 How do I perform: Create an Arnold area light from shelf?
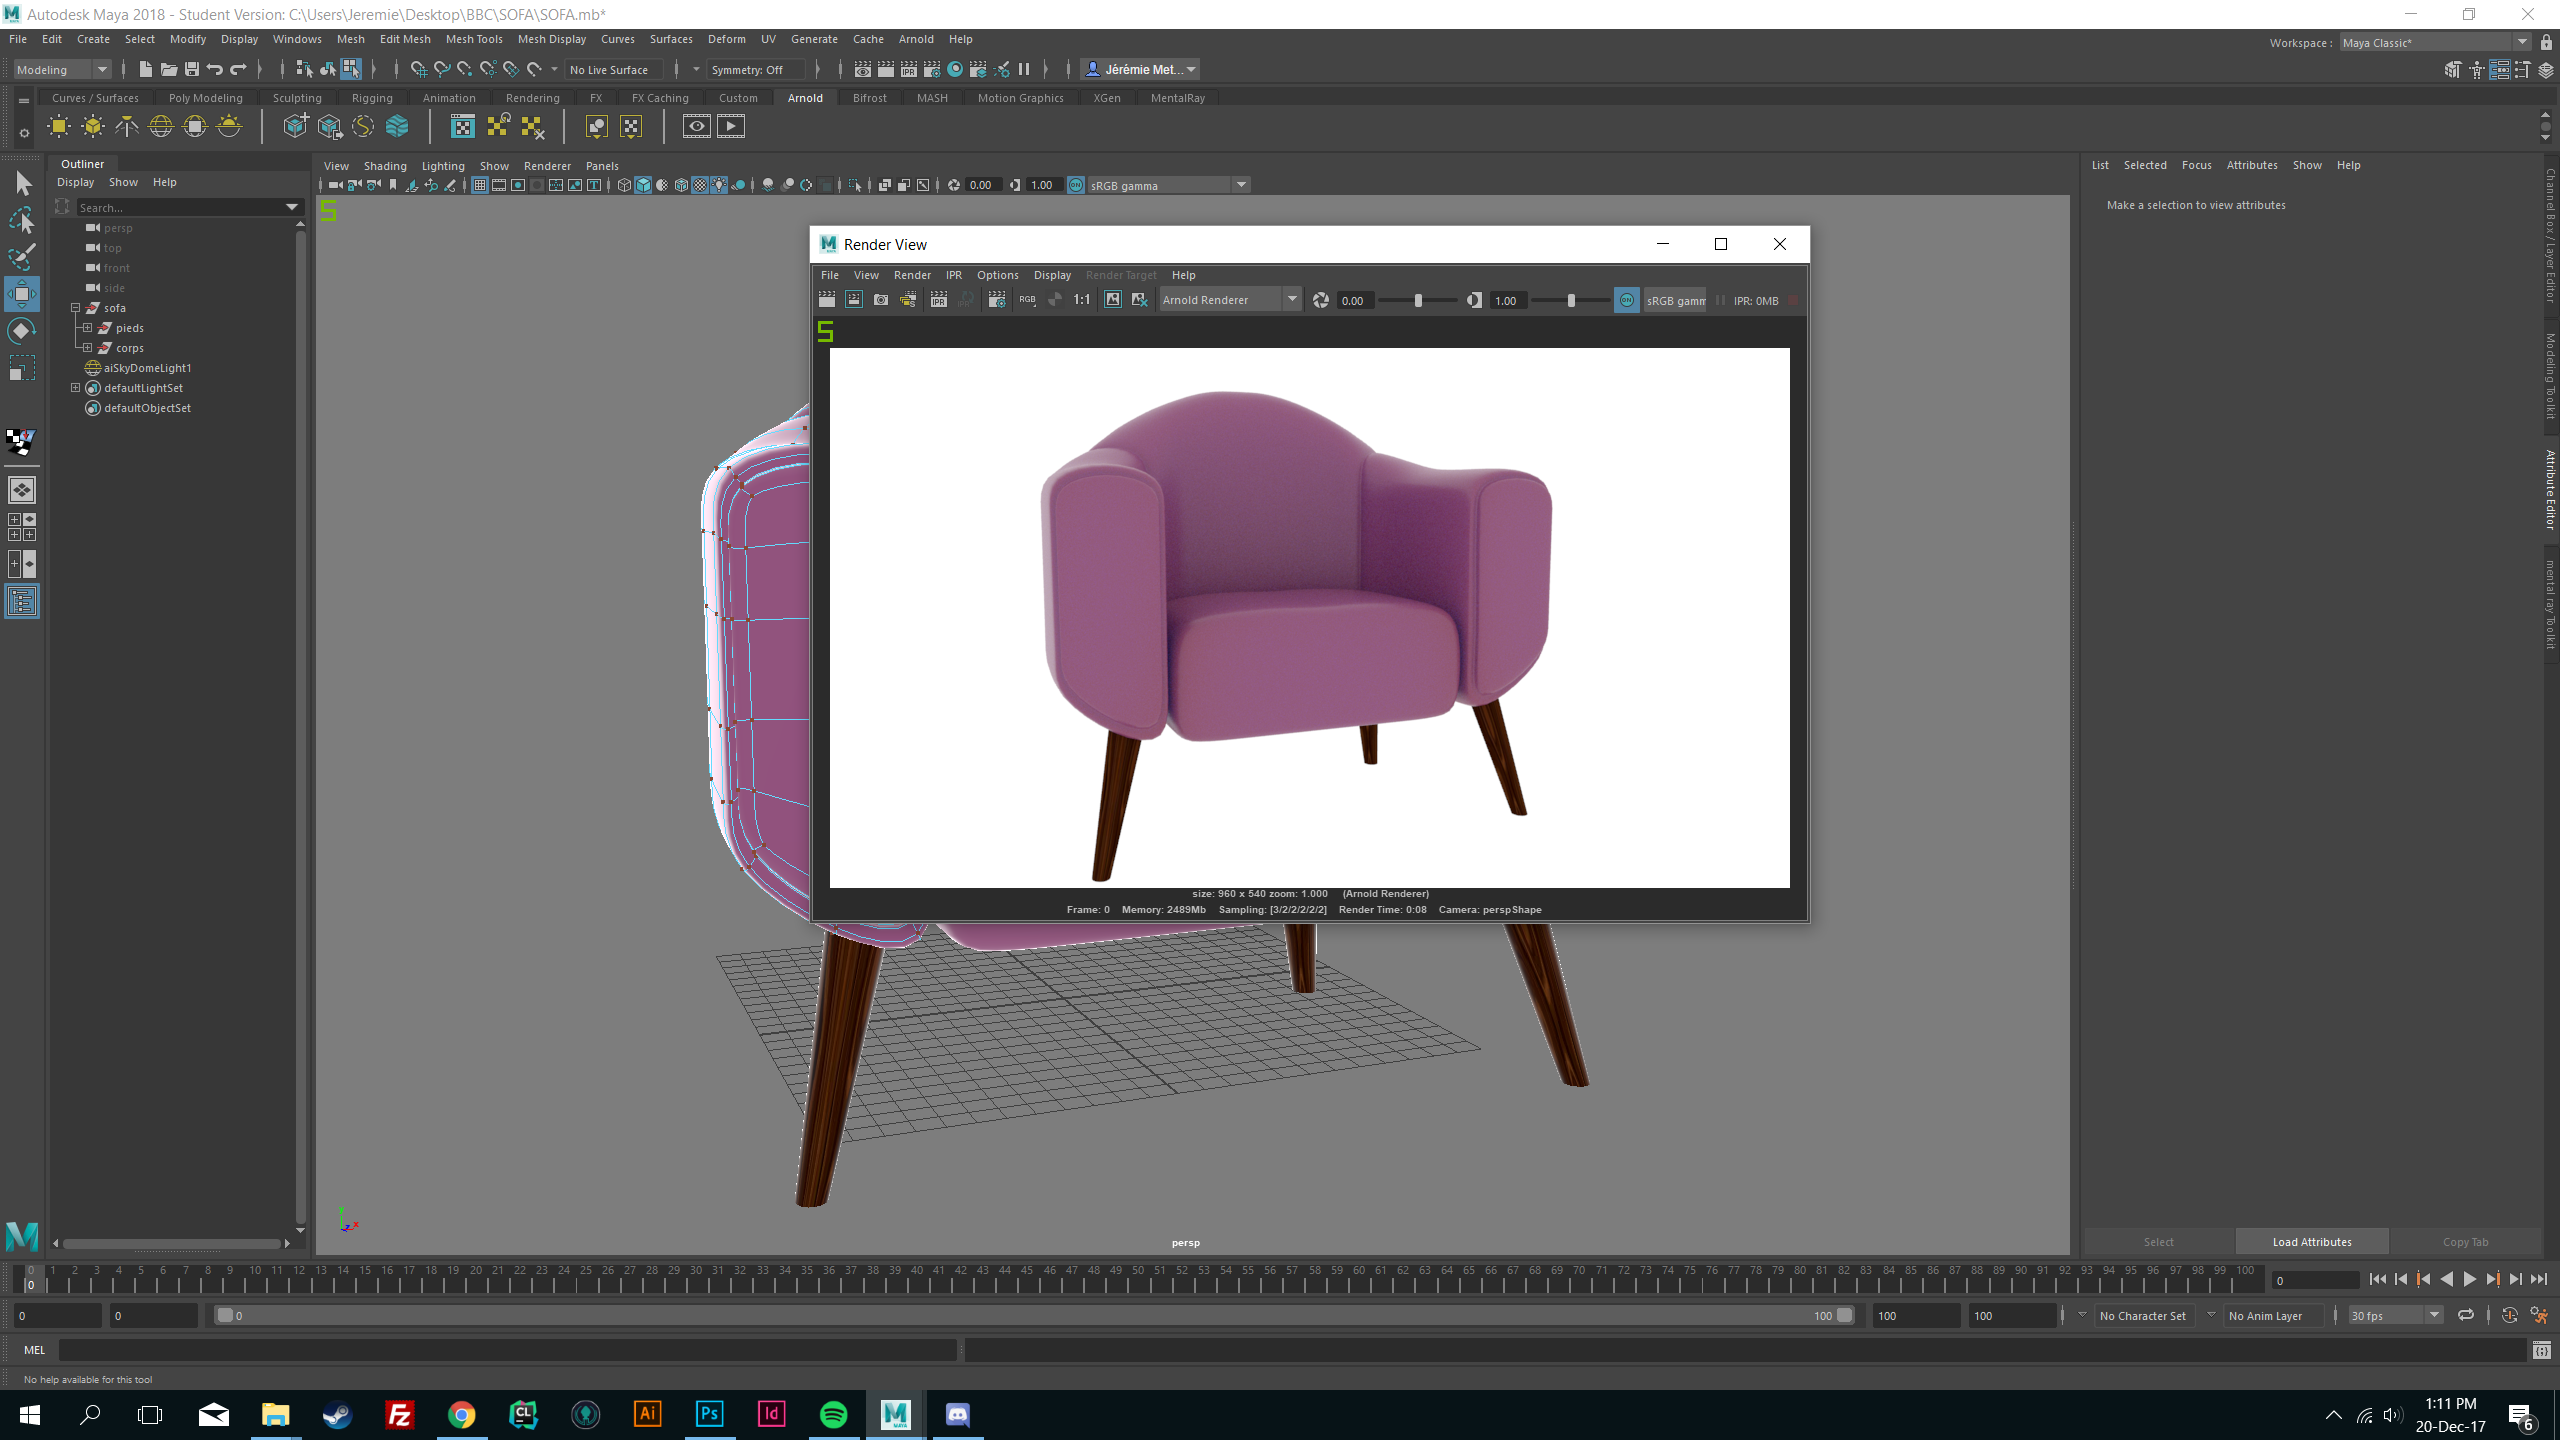(x=59, y=127)
